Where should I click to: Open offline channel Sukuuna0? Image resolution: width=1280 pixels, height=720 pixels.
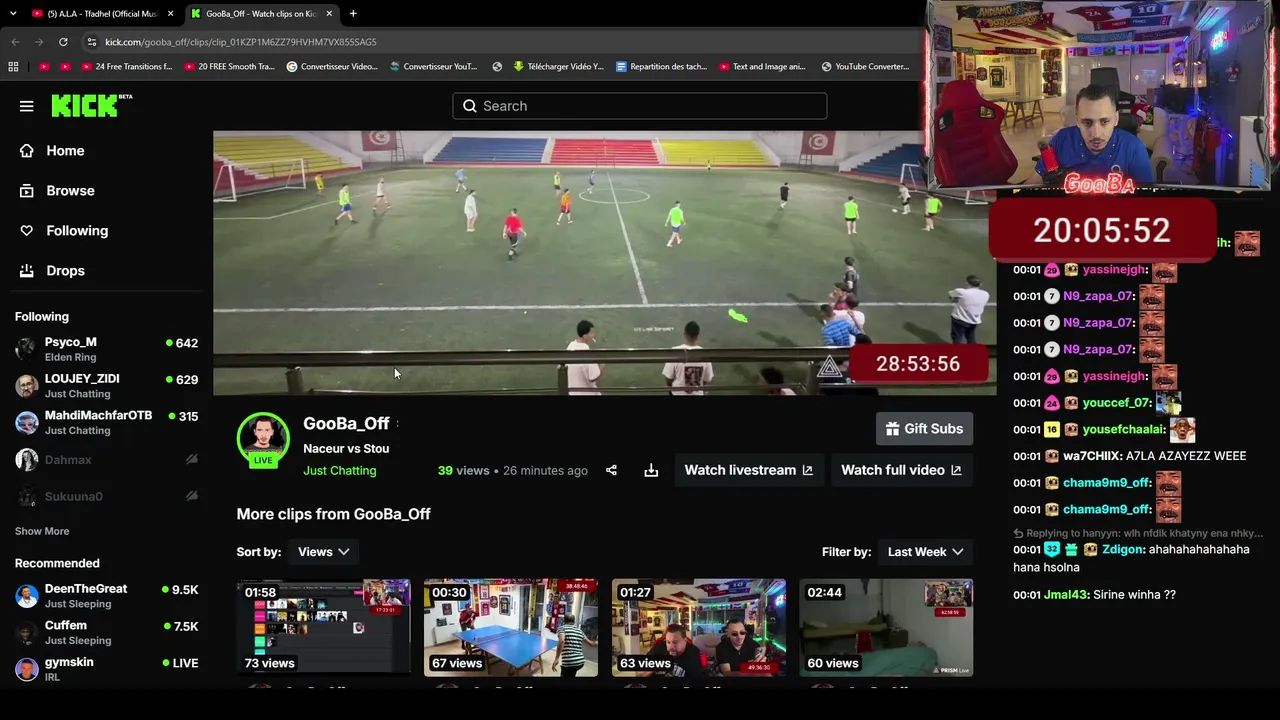pos(107,497)
